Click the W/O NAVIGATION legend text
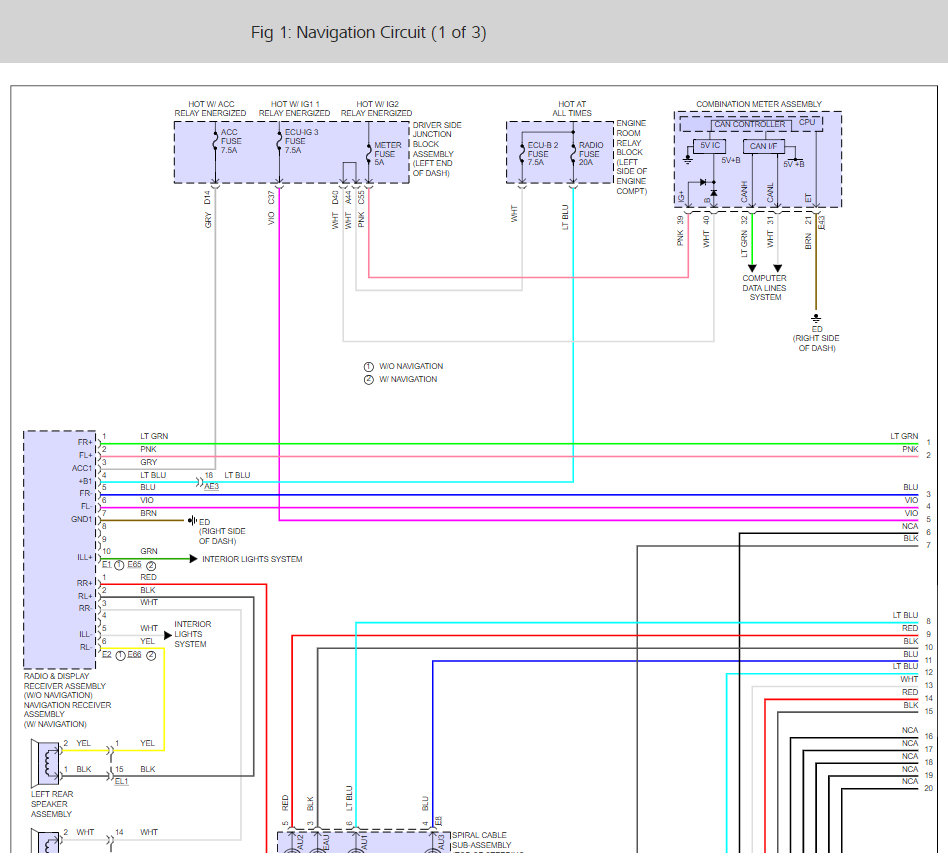Image resolution: width=948 pixels, height=868 pixels. [411, 366]
